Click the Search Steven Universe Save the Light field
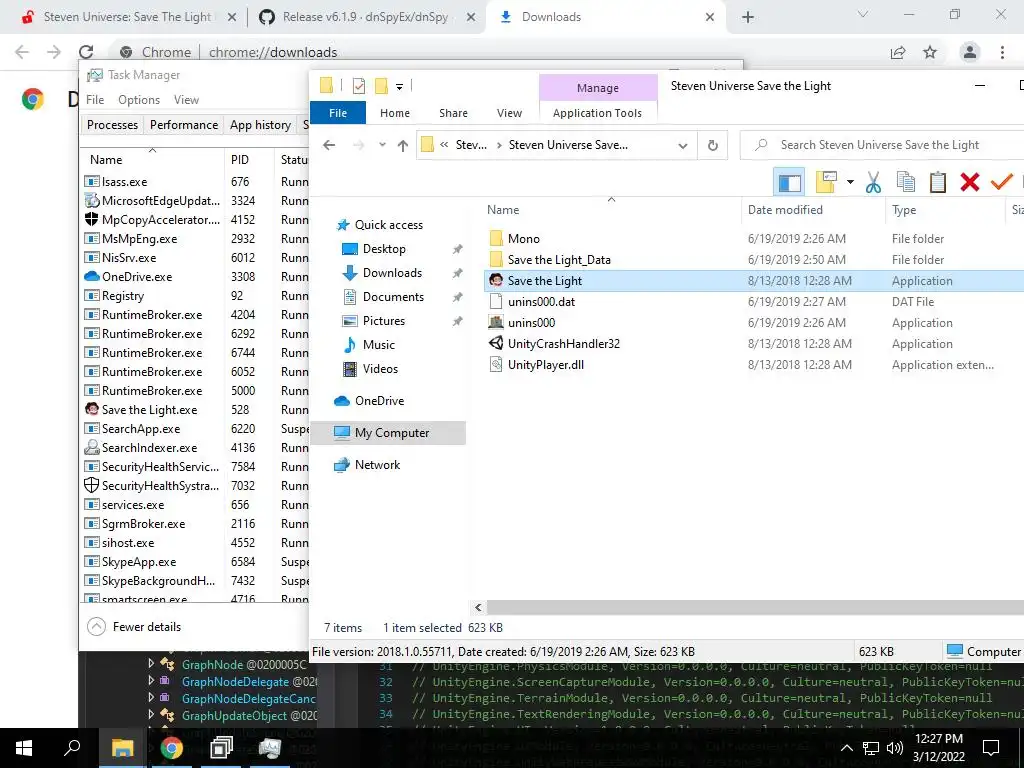Viewport: 1024px width, 768px height. point(882,145)
